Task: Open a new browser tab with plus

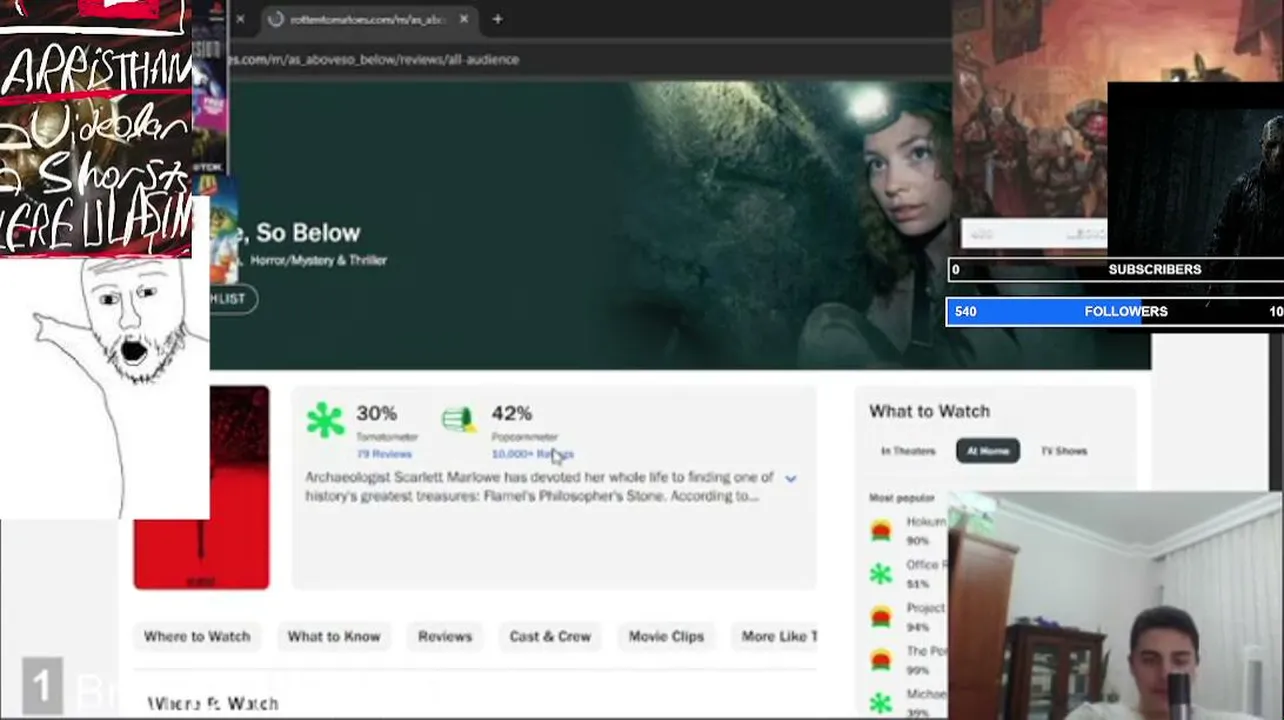Action: (497, 19)
